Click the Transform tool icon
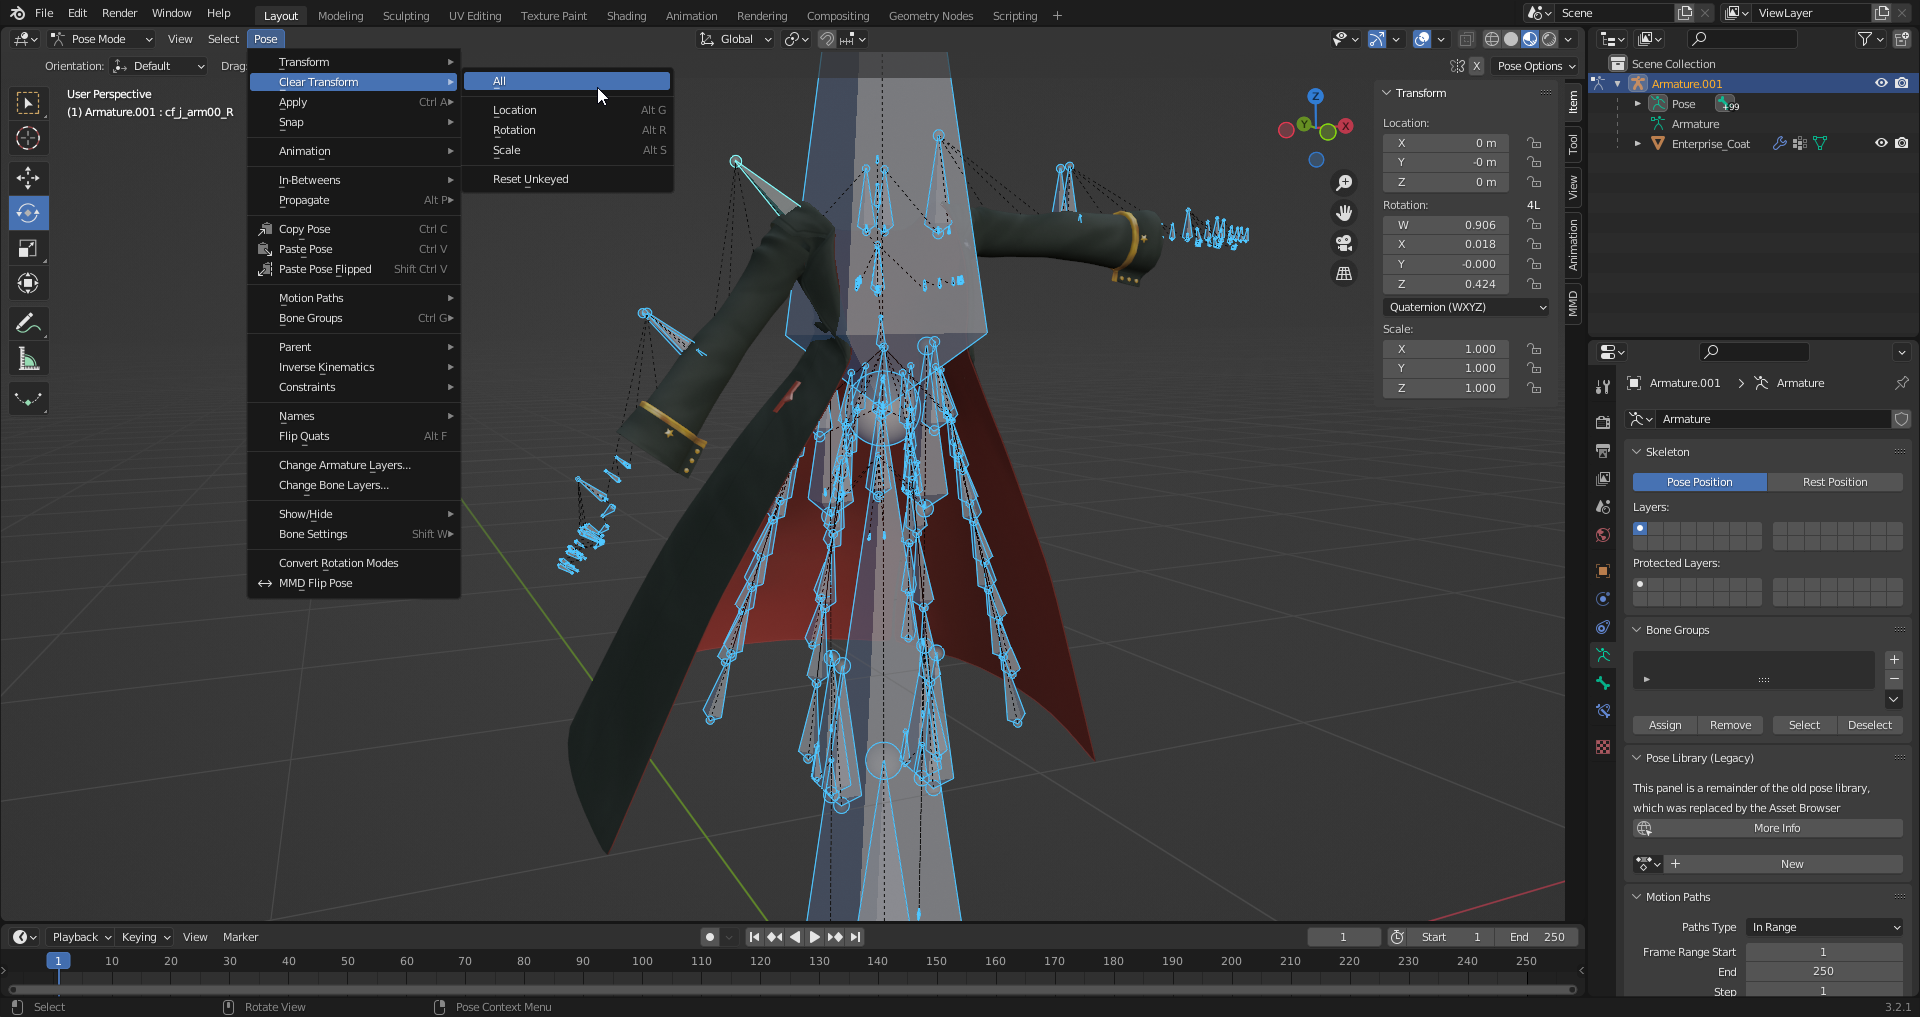1920x1017 pixels. pos(28,283)
